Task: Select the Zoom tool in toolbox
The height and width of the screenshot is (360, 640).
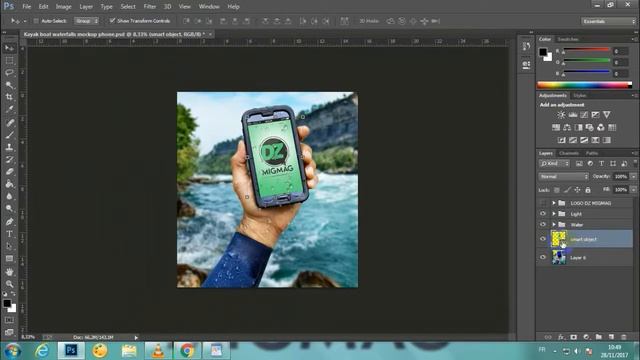Action: [9, 284]
